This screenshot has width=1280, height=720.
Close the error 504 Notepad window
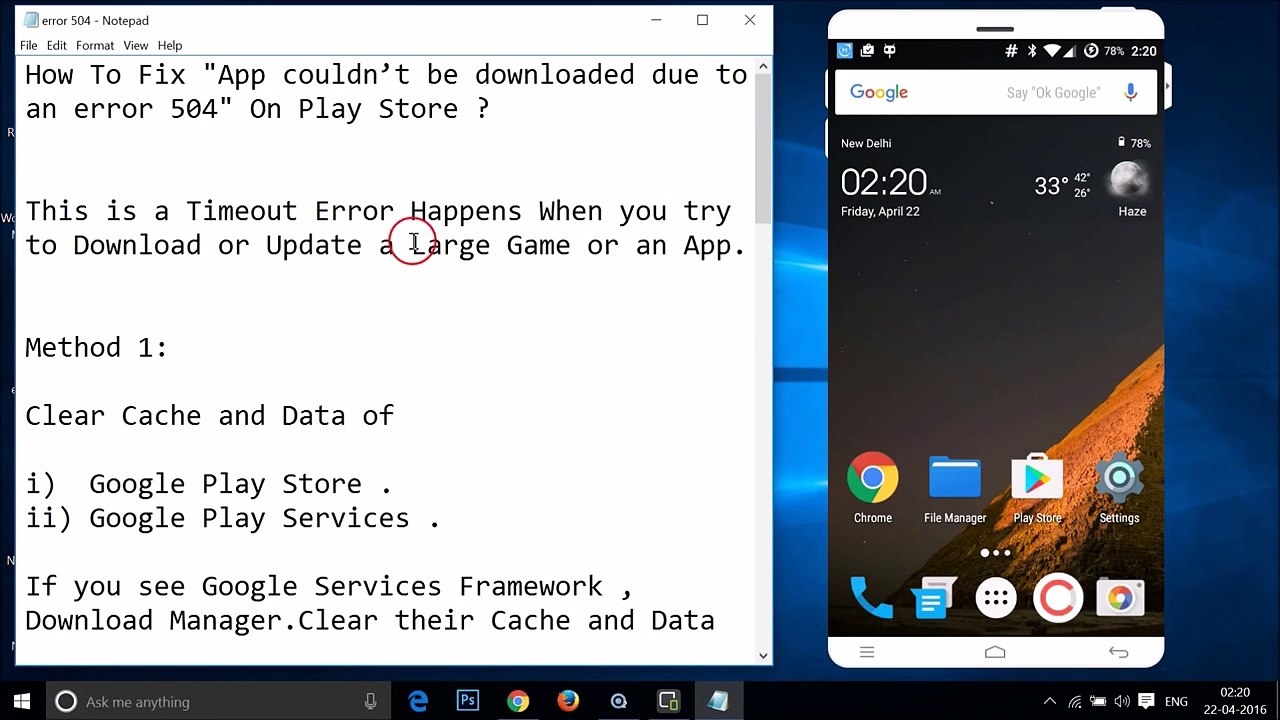tap(749, 20)
